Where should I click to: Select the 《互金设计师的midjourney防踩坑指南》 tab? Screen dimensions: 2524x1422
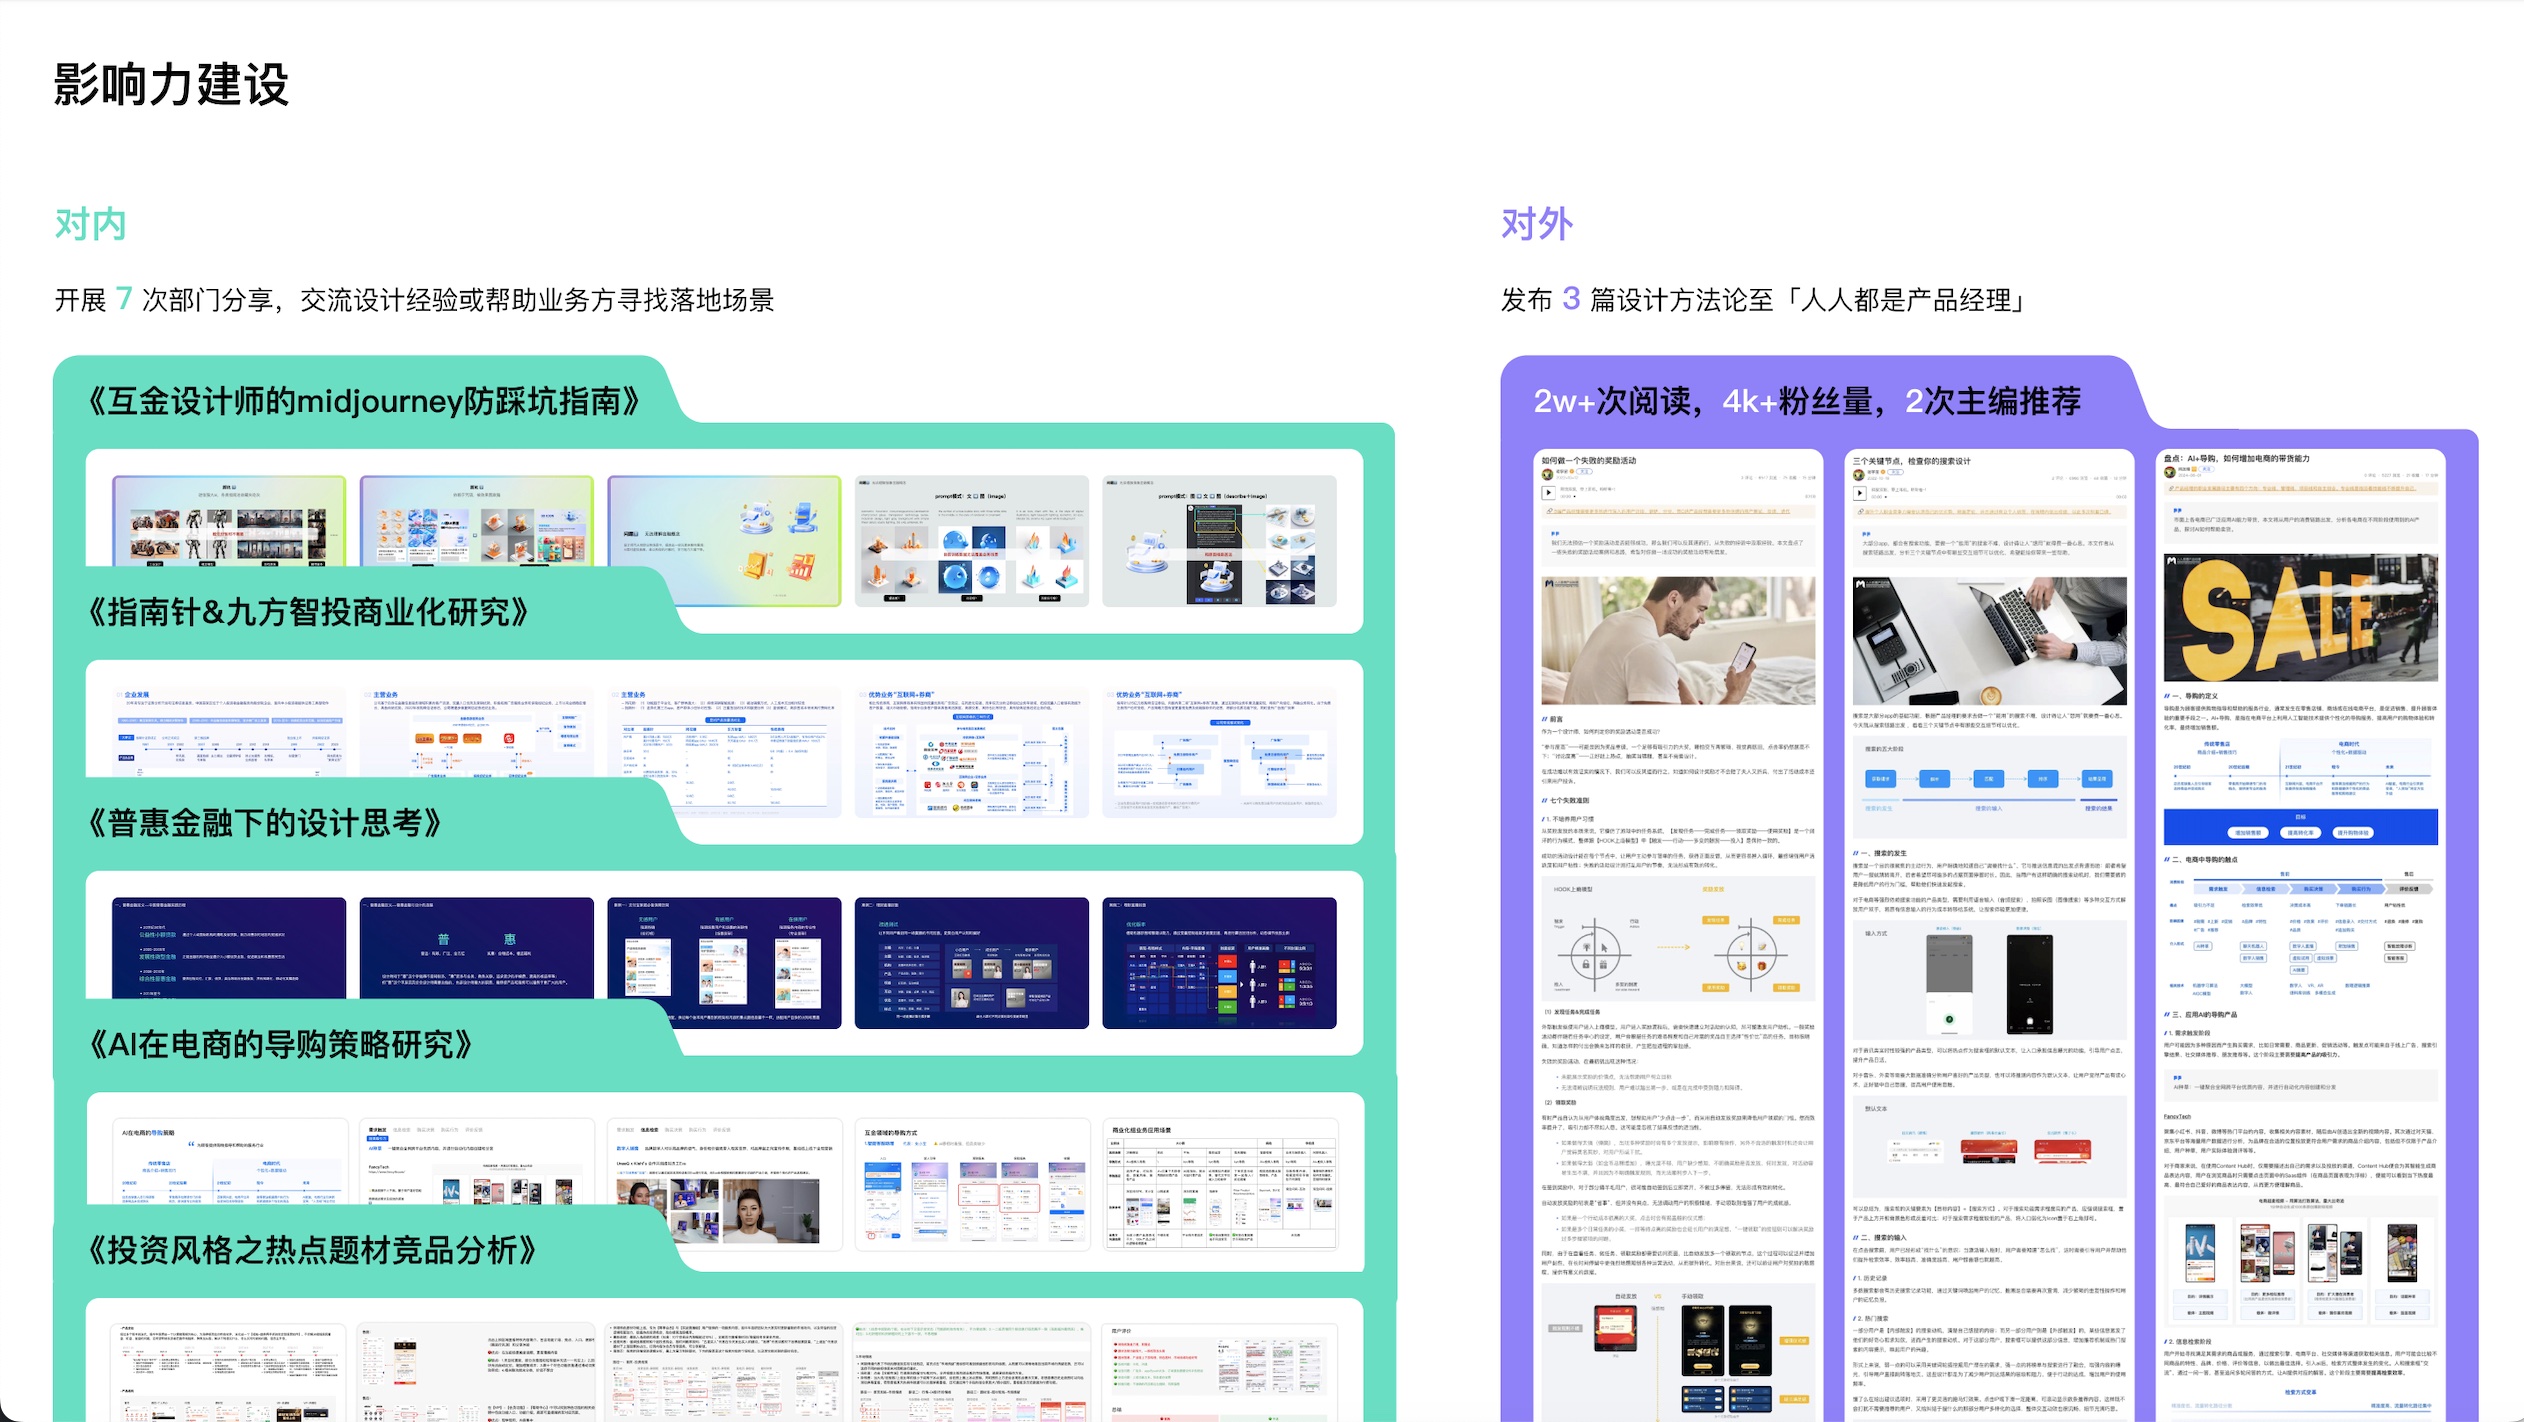pos(364,402)
